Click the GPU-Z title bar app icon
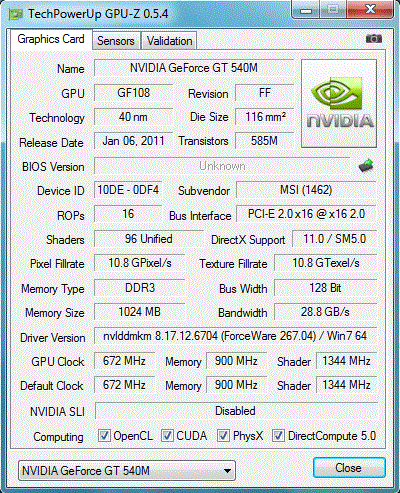Screen dimensions: 400x493 15,14
